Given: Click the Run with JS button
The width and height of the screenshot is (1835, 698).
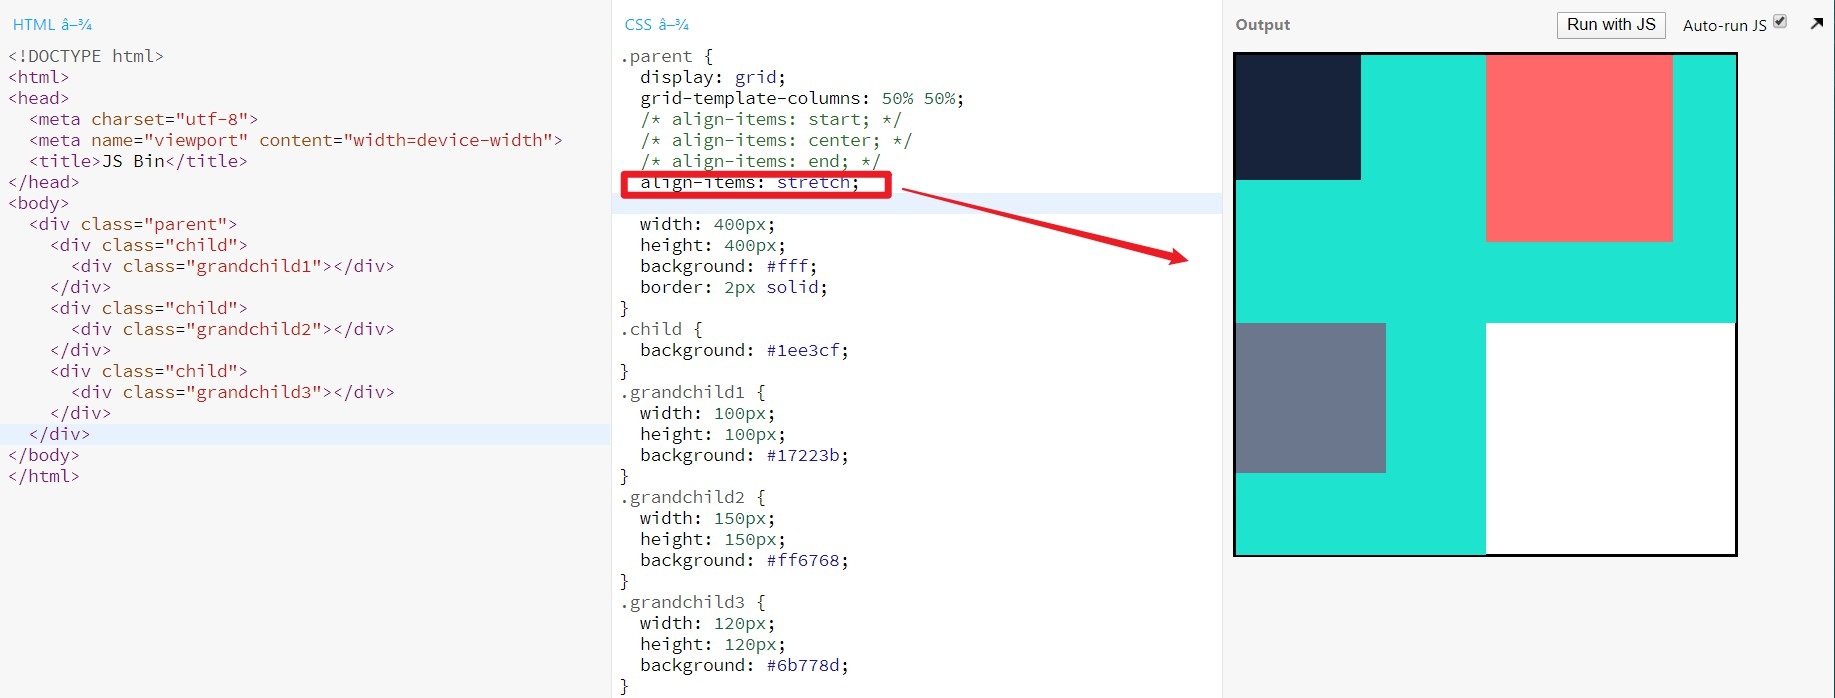Looking at the screenshot, I should pyautogui.click(x=1611, y=25).
